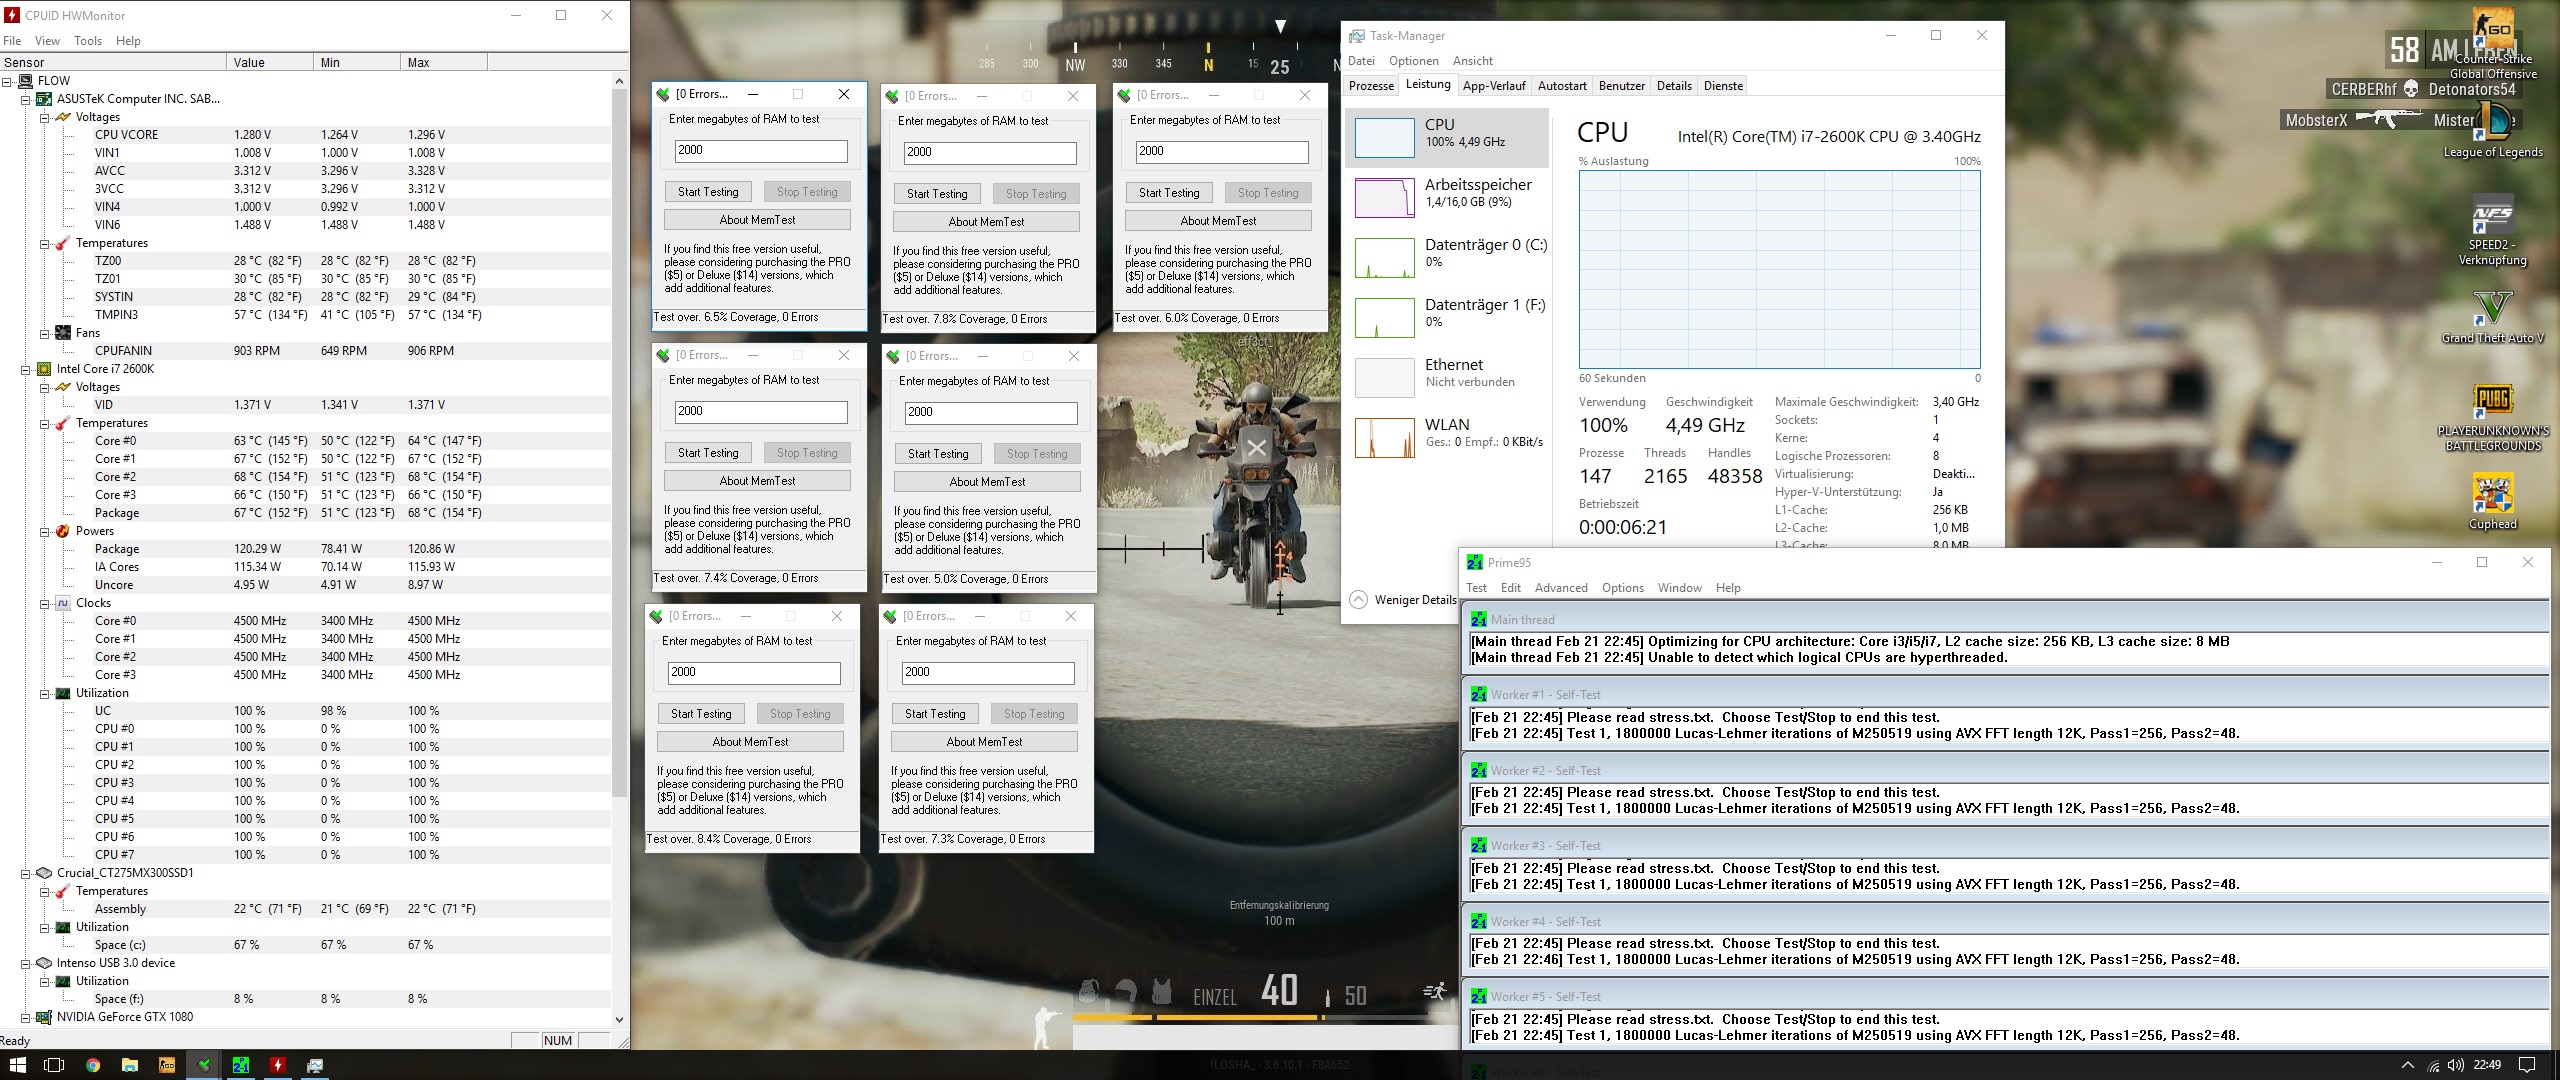Open File Explorer taskbar icon
Image resolution: width=2560 pixels, height=1080 pixels.
point(130,1065)
